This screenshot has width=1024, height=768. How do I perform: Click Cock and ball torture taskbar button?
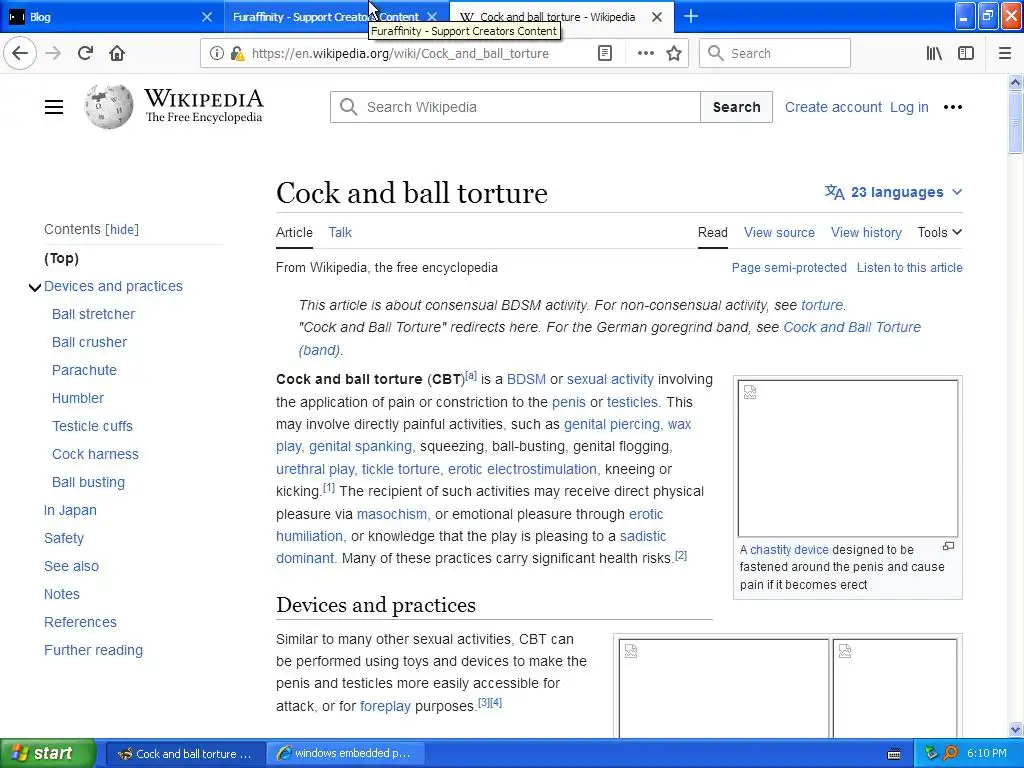click(x=185, y=754)
